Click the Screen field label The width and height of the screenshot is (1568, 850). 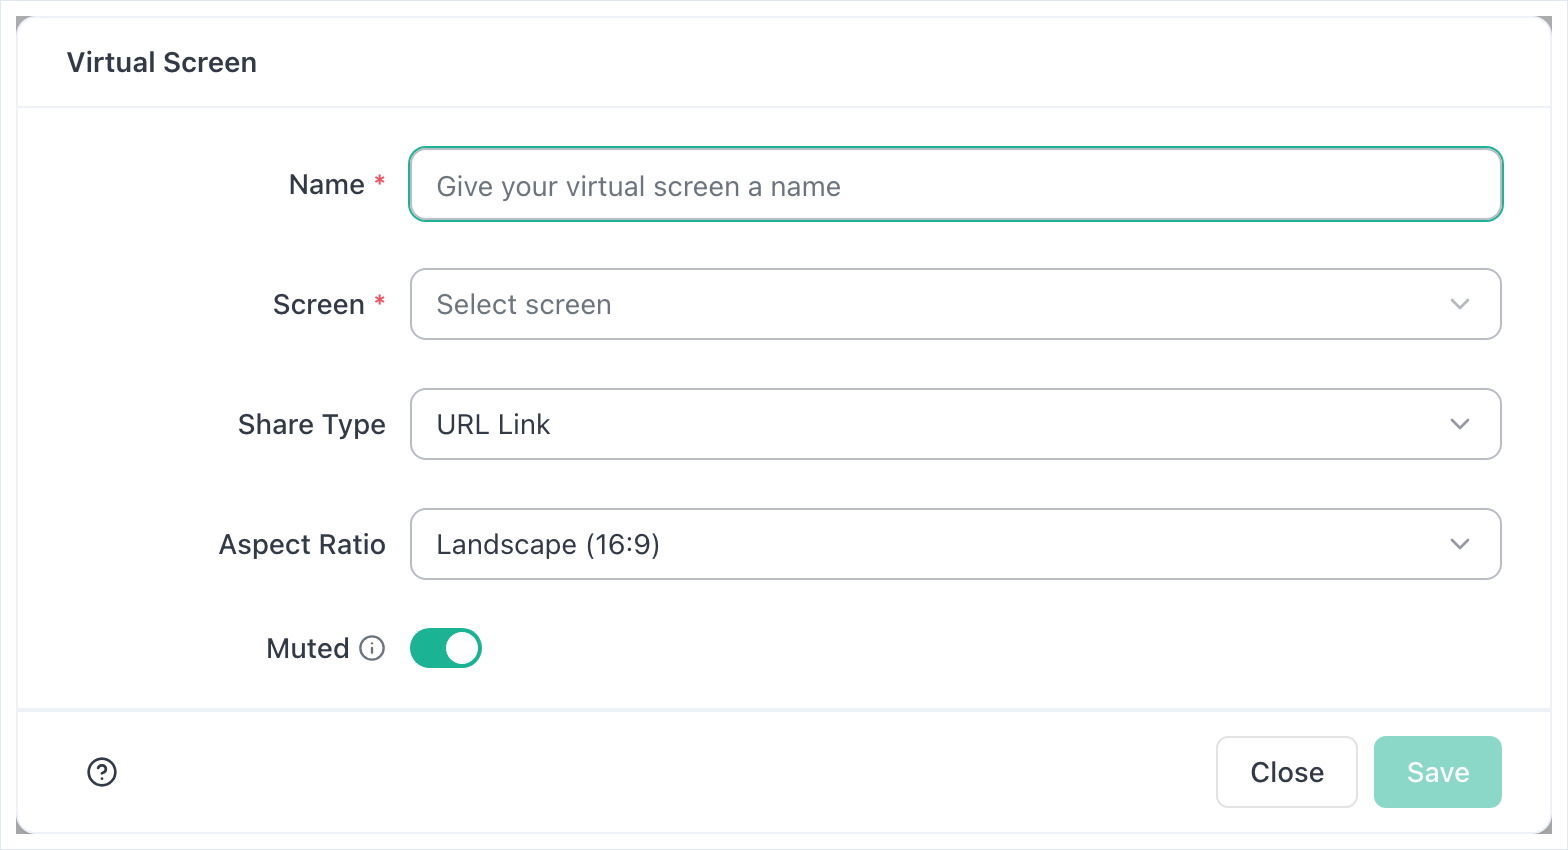tap(319, 304)
